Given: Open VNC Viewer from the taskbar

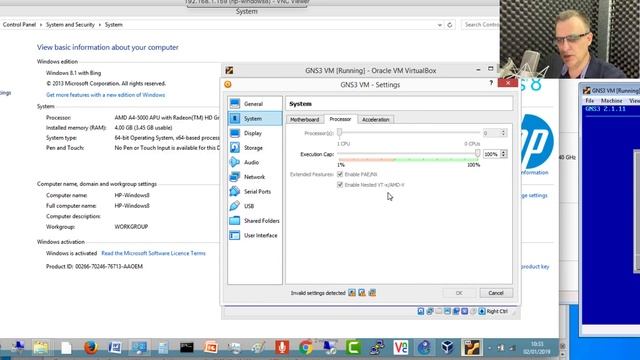Looking at the screenshot, I should [400, 347].
